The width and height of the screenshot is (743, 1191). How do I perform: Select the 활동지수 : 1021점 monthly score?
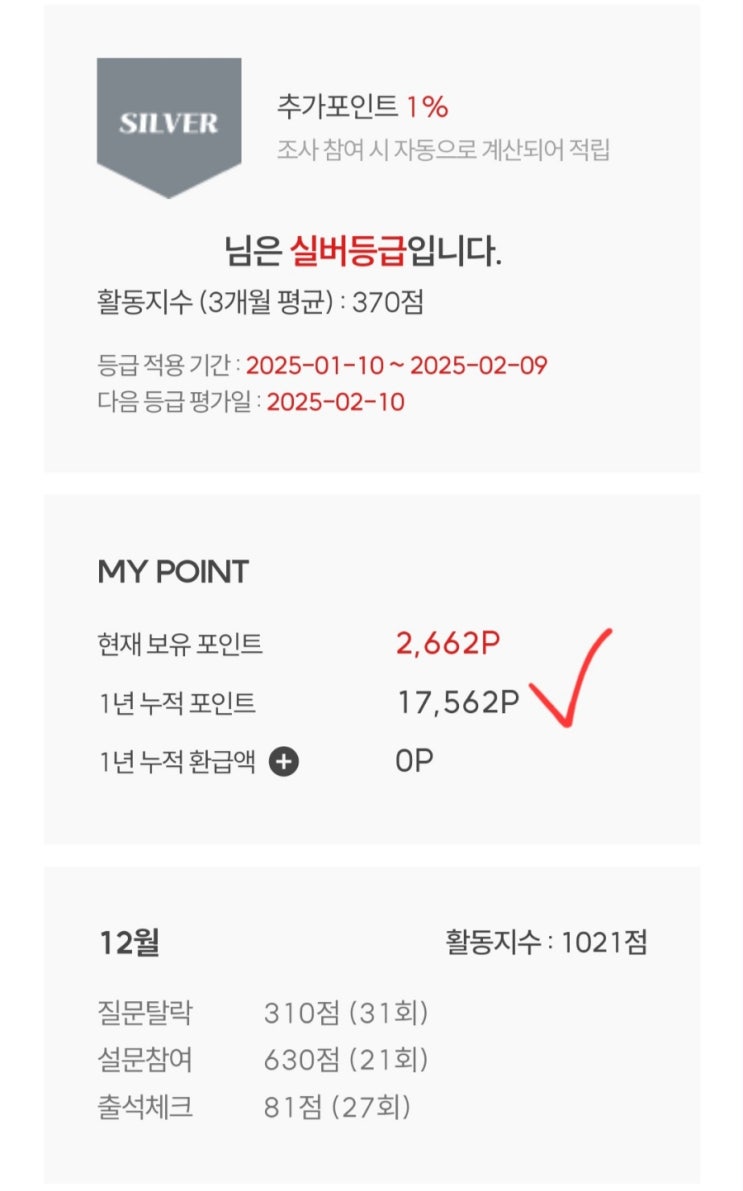[x=546, y=943]
